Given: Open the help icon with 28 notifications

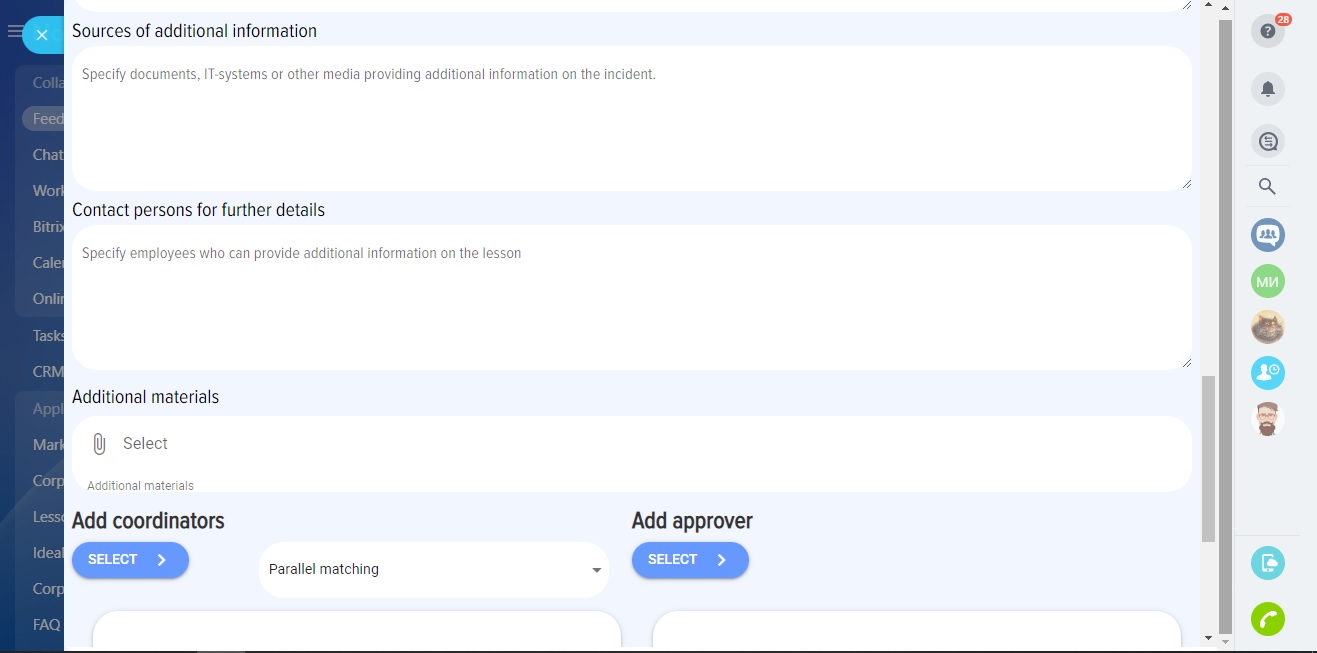Looking at the screenshot, I should coord(1267,31).
